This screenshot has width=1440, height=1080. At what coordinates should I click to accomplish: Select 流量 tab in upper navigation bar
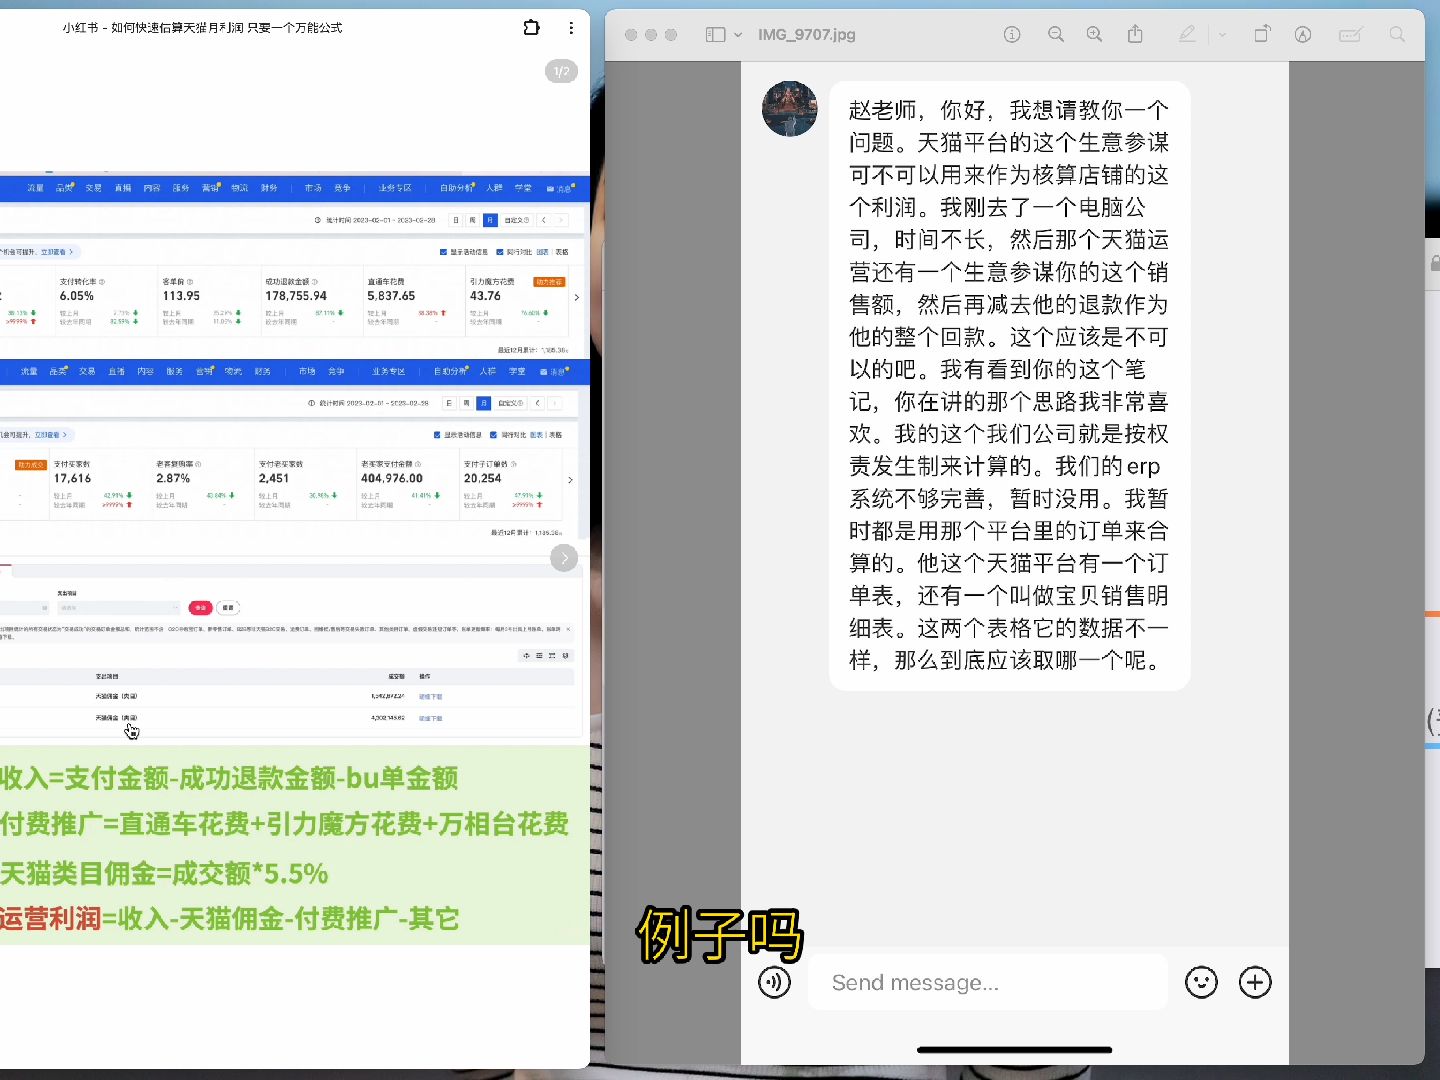[36, 188]
